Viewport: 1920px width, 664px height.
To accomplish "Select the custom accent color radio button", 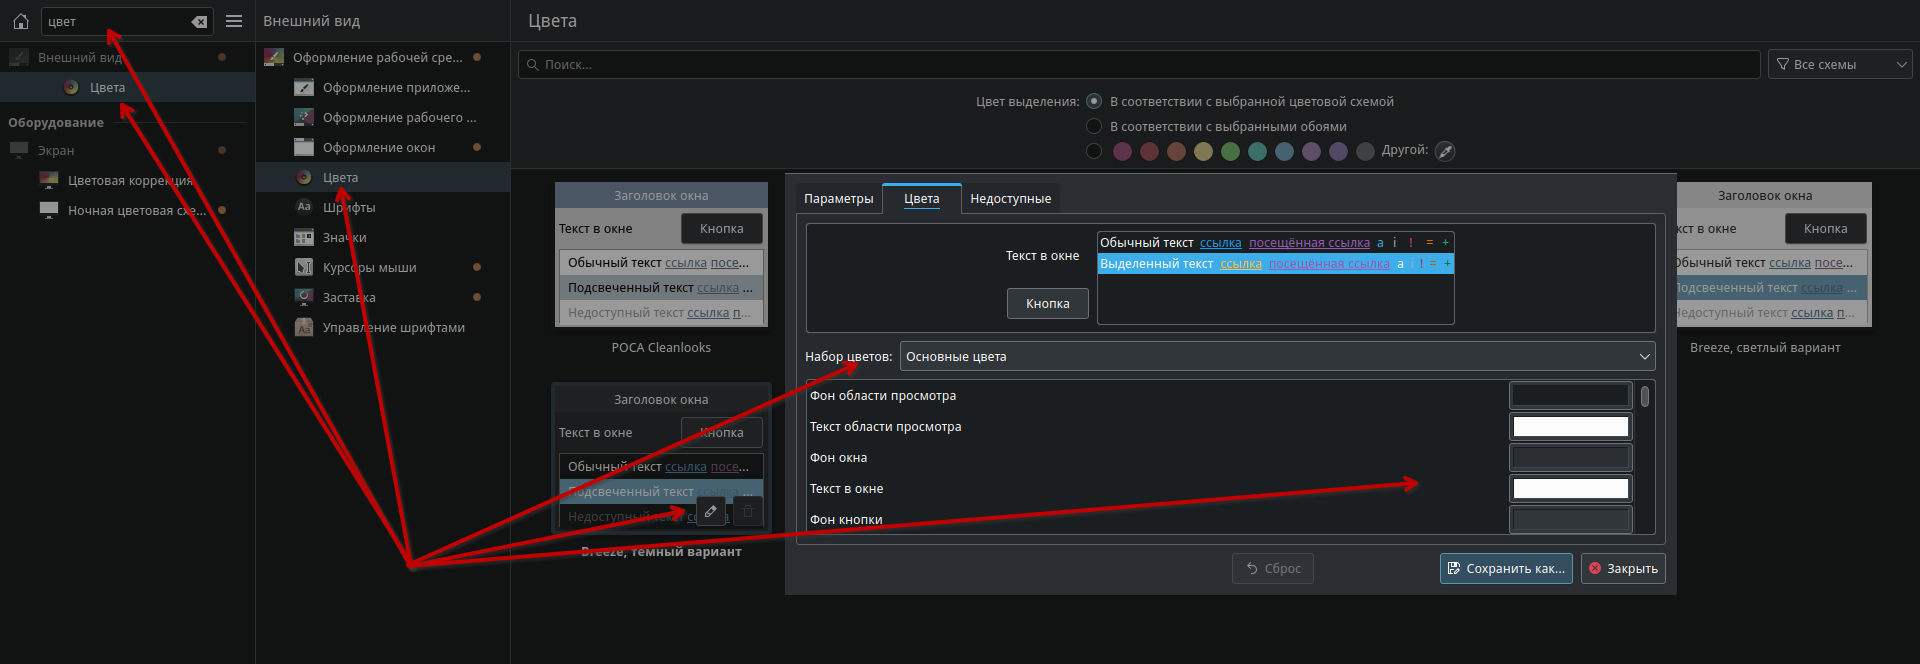I will click(x=1094, y=151).
